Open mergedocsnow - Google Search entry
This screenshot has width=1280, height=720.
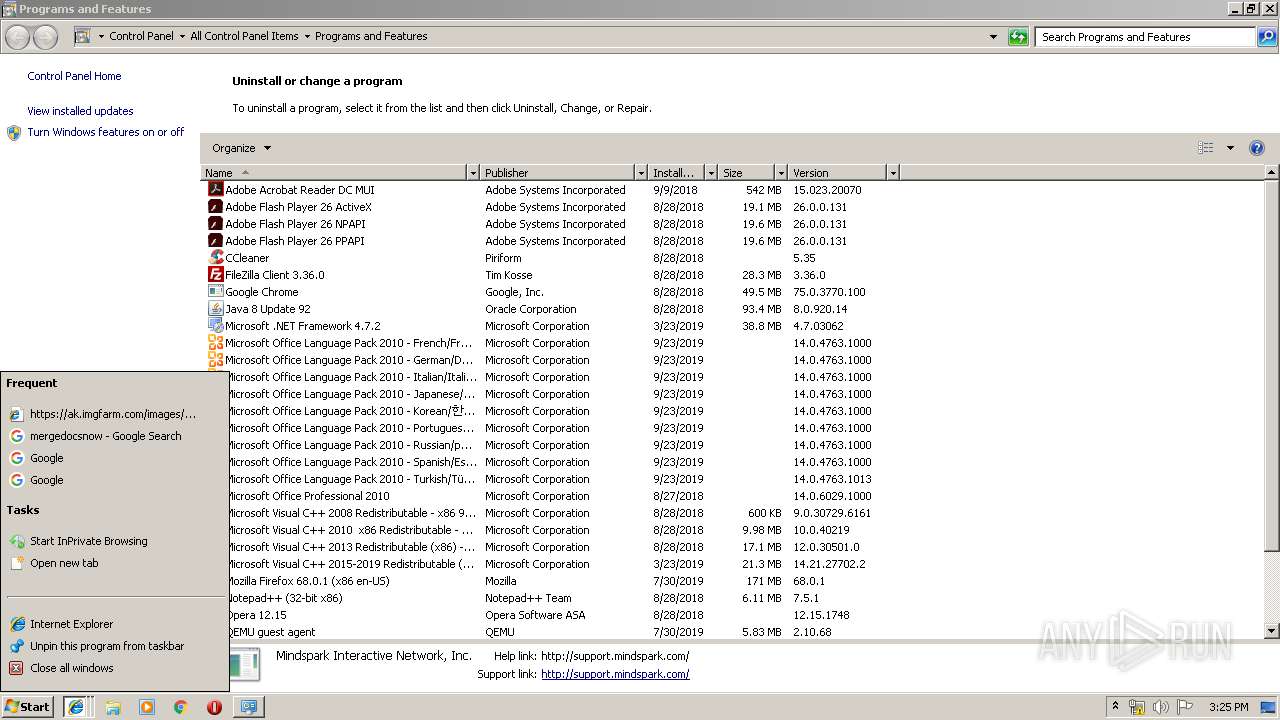[105, 436]
